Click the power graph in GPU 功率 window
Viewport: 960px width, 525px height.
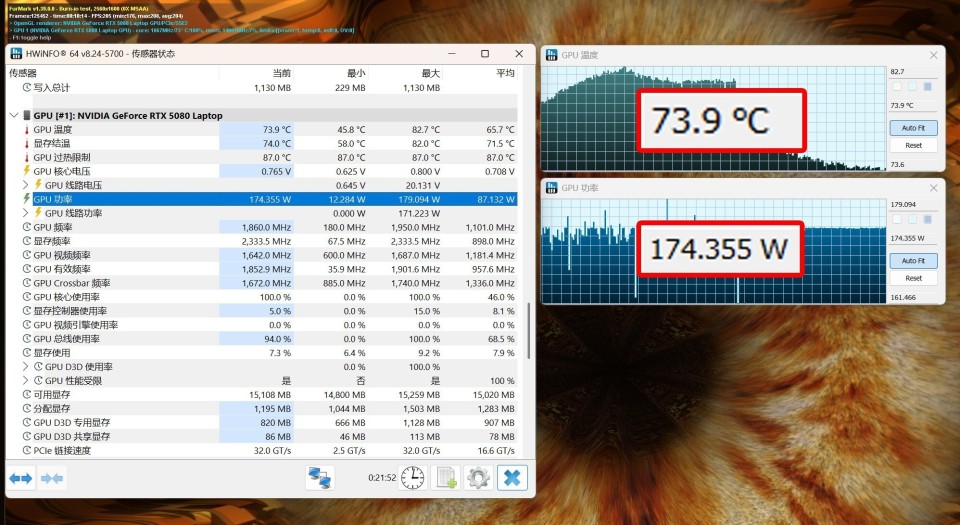pos(714,251)
